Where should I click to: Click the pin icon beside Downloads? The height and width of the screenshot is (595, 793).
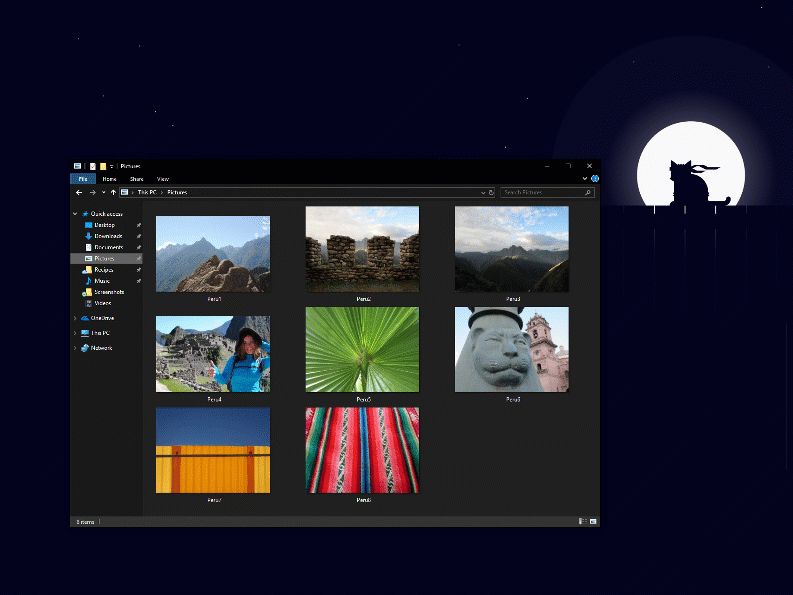click(139, 236)
